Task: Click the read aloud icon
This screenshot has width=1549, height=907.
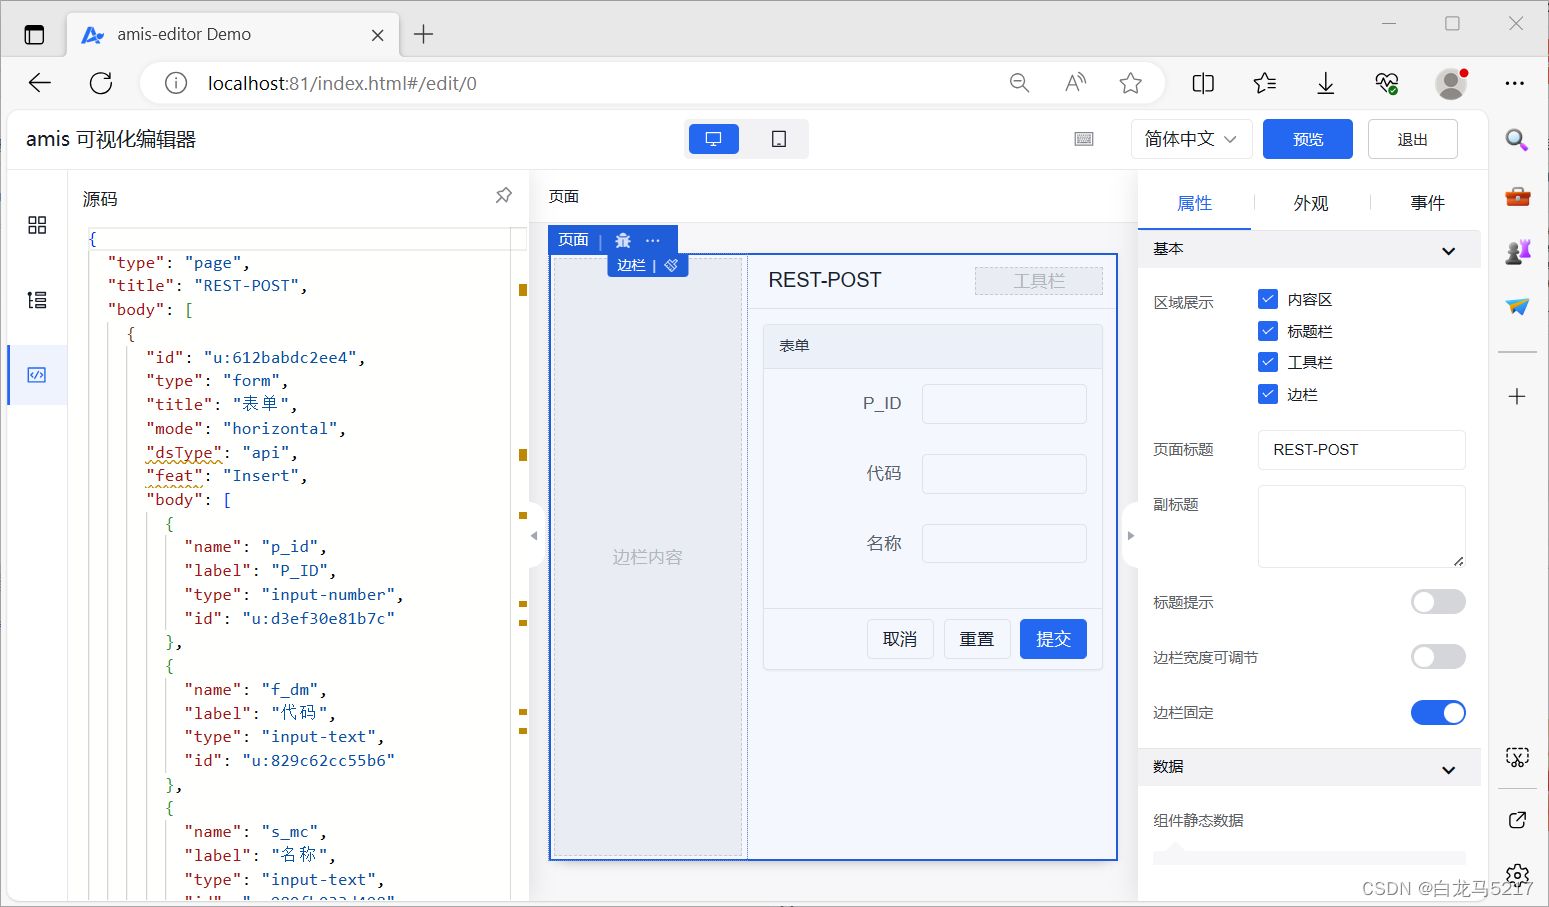Action: [x=1075, y=83]
